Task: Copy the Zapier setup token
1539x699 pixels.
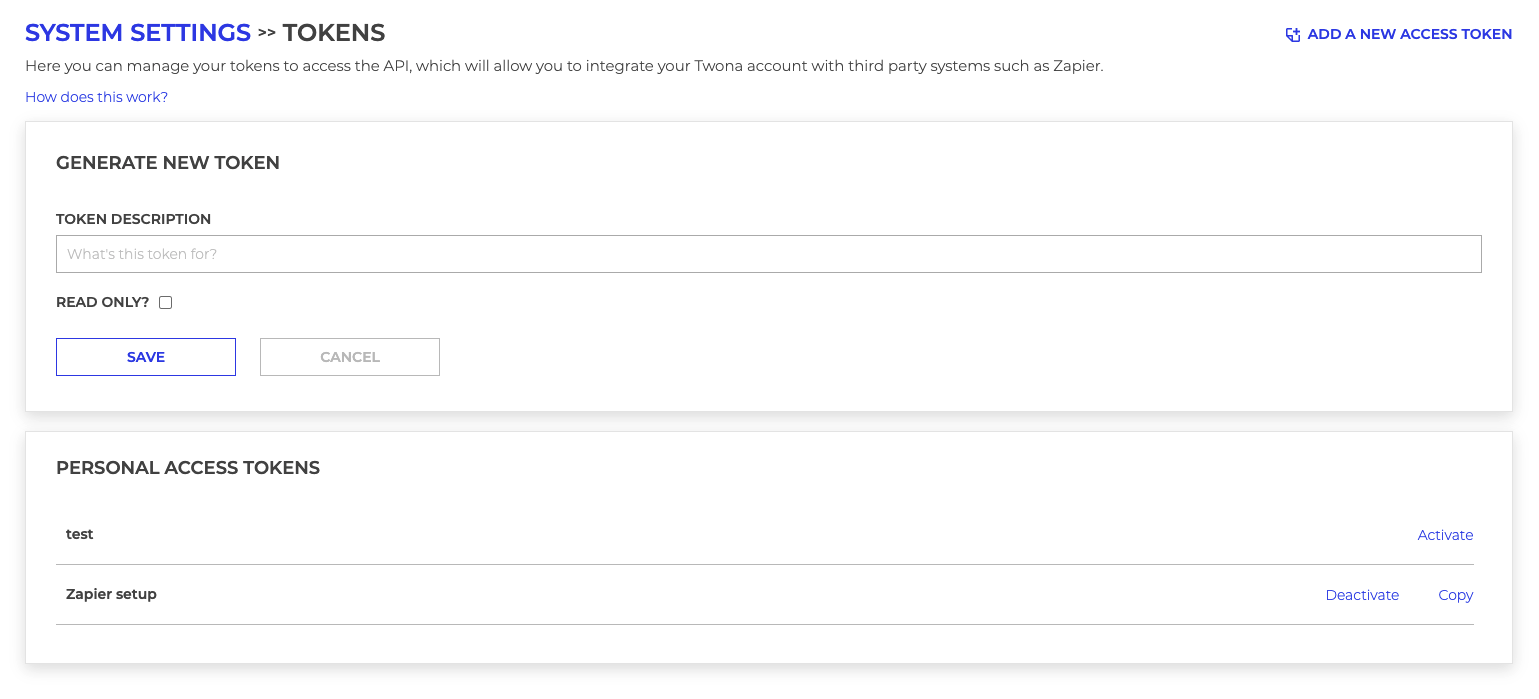Action: point(1455,595)
